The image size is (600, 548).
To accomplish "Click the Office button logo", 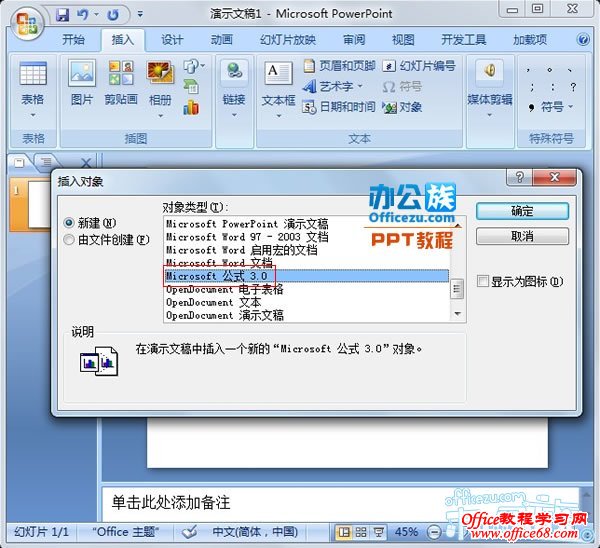I will click(x=27, y=24).
